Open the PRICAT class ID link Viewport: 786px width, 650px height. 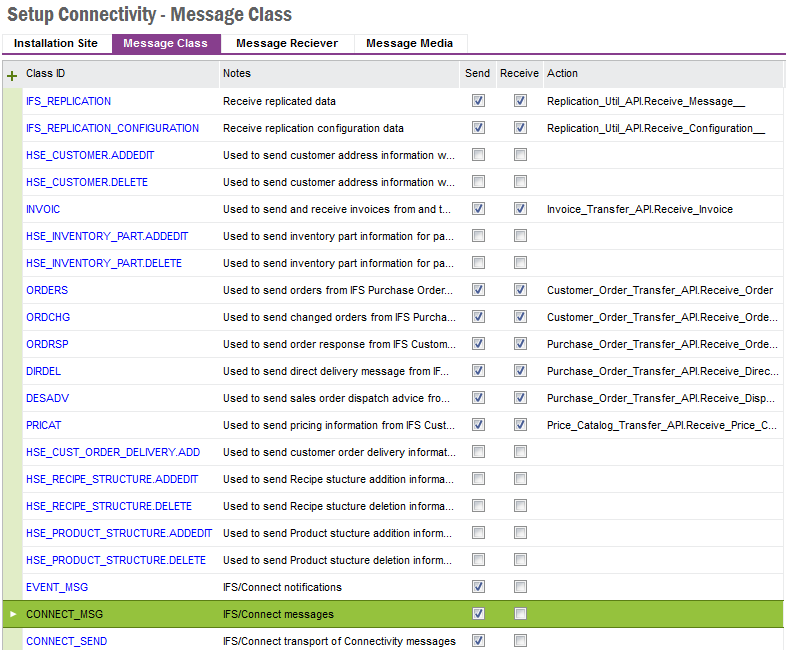[x=44, y=425]
